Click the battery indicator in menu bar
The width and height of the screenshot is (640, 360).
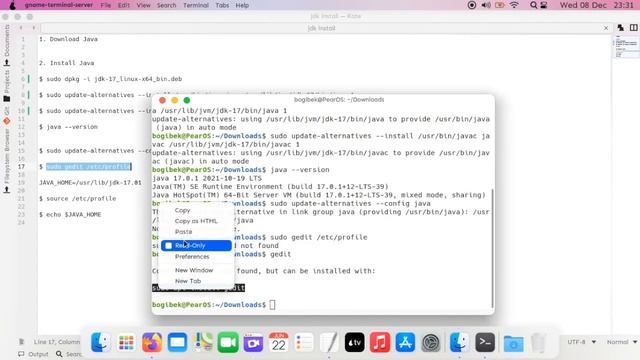(500, 5)
